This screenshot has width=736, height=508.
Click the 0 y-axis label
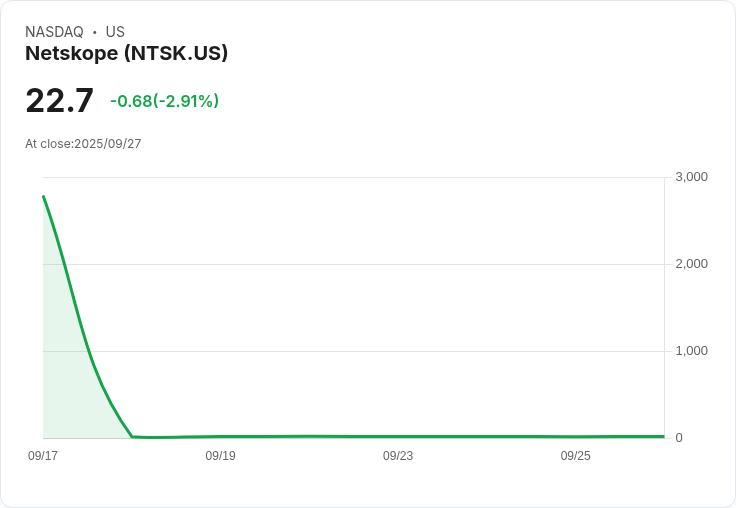point(679,438)
